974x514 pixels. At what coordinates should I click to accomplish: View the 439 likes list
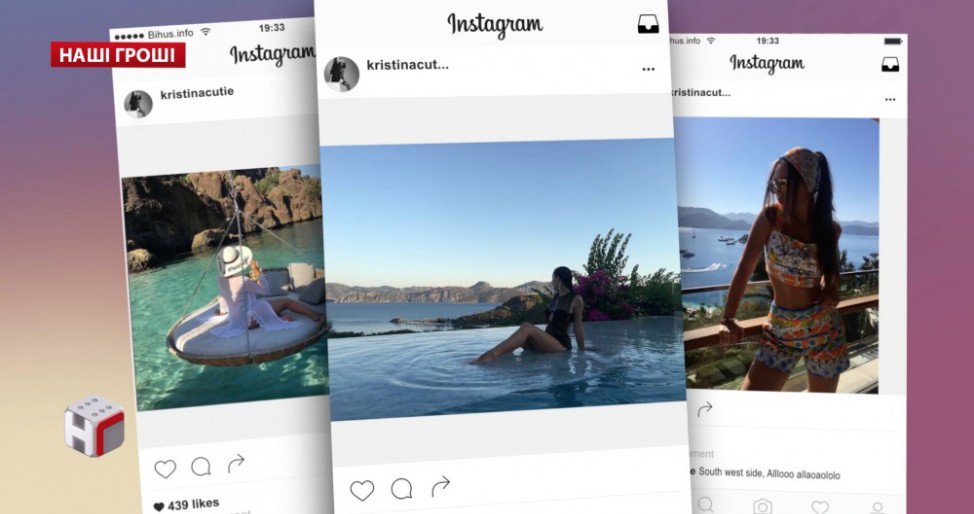click(x=186, y=505)
